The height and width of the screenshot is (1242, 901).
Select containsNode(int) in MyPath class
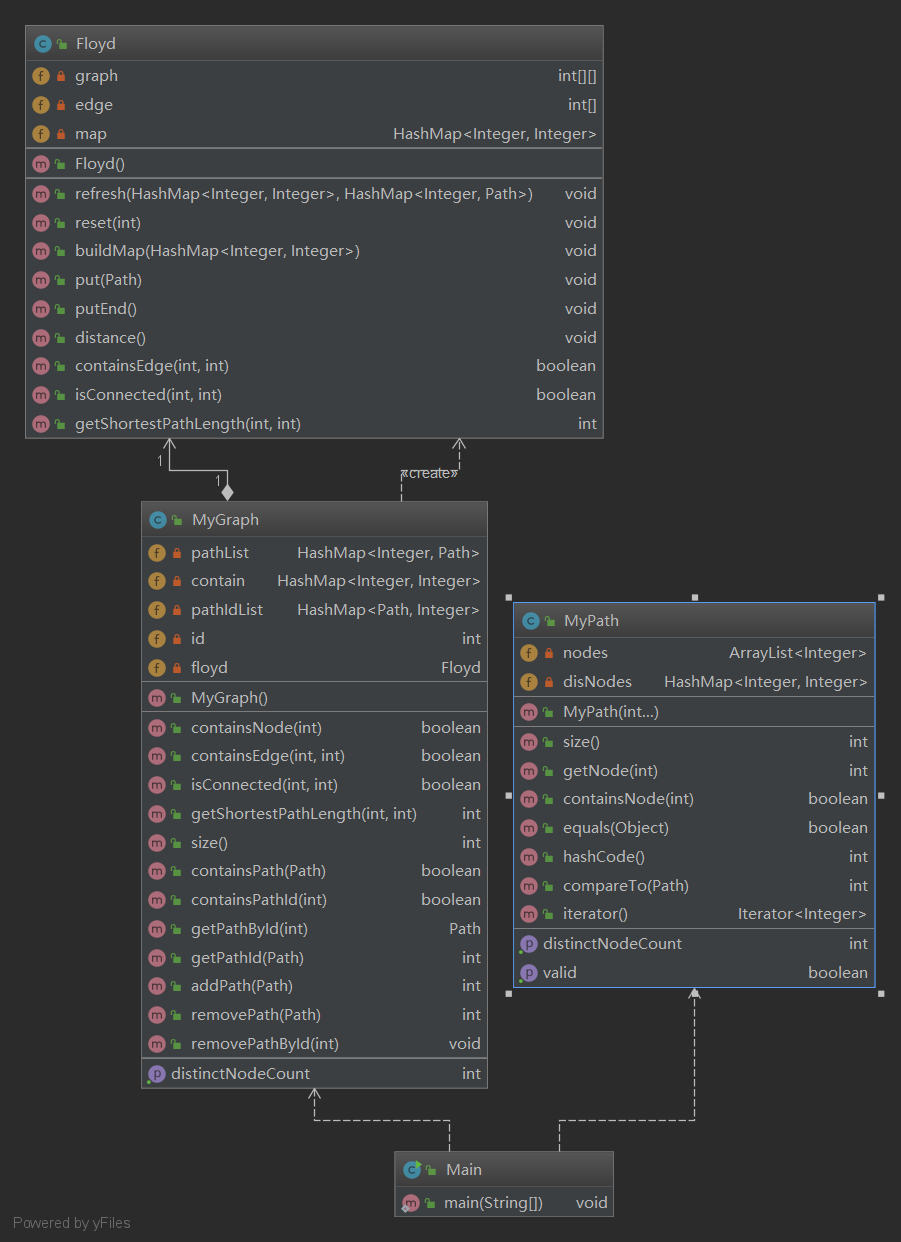(x=694, y=799)
